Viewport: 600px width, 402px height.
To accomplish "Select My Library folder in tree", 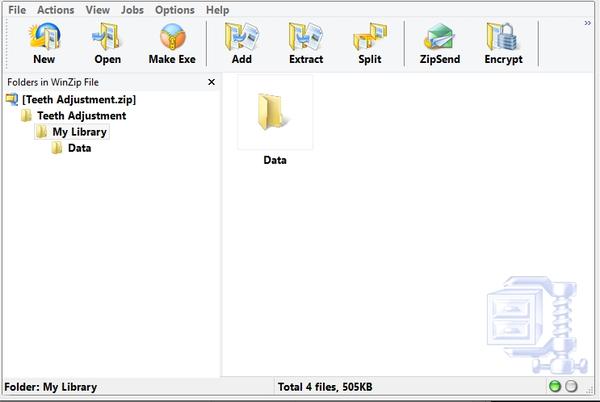I will click(79, 132).
